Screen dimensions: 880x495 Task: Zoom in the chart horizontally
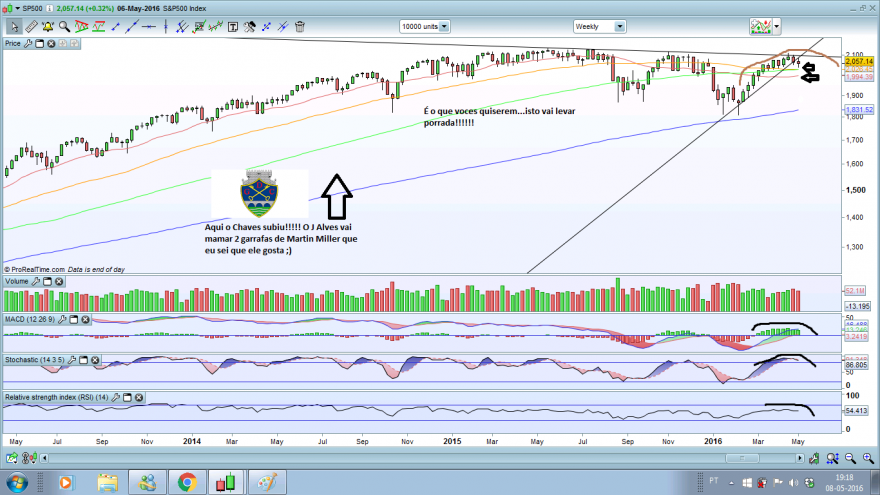click(x=868, y=459)
